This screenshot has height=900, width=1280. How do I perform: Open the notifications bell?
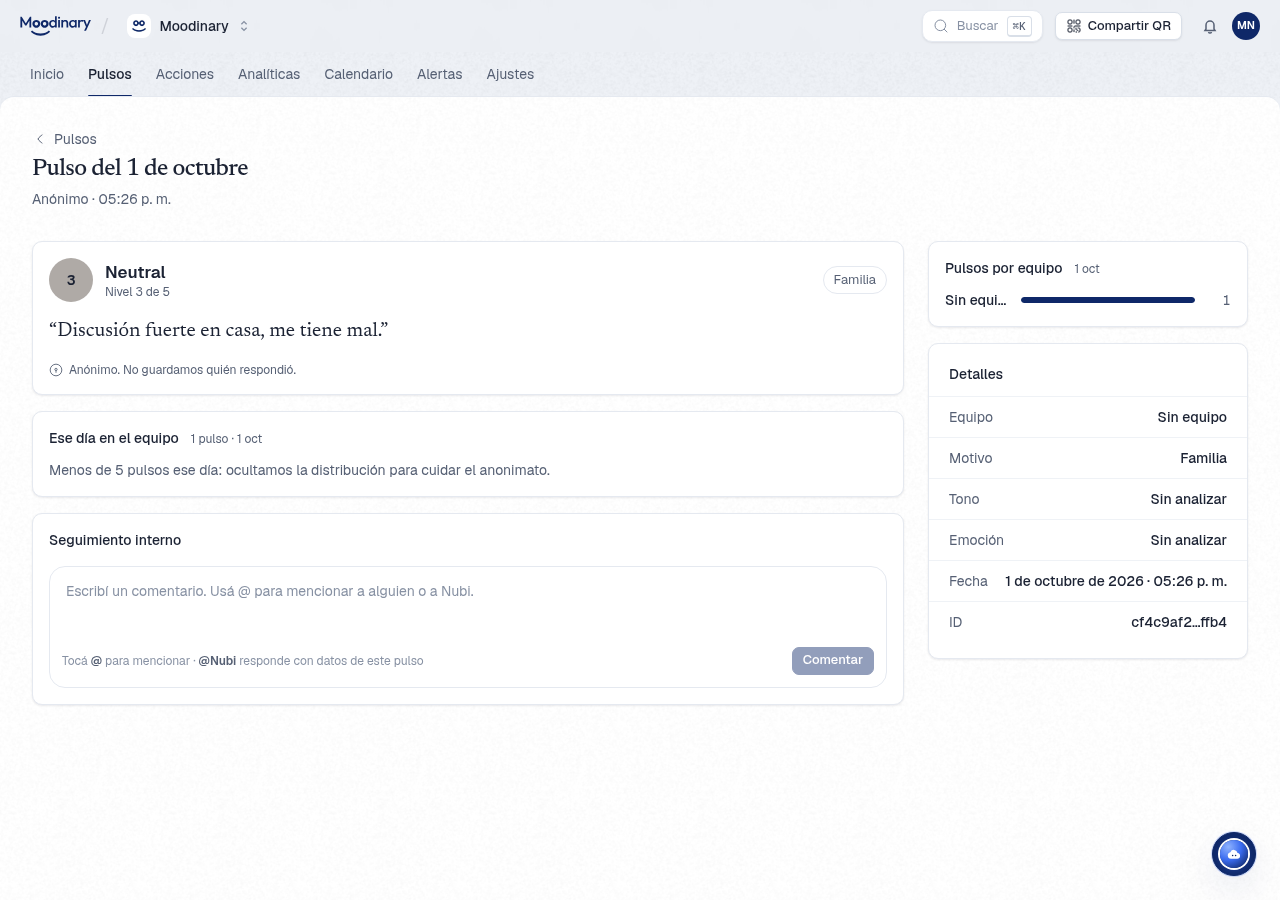click(x=1210, y=26)
